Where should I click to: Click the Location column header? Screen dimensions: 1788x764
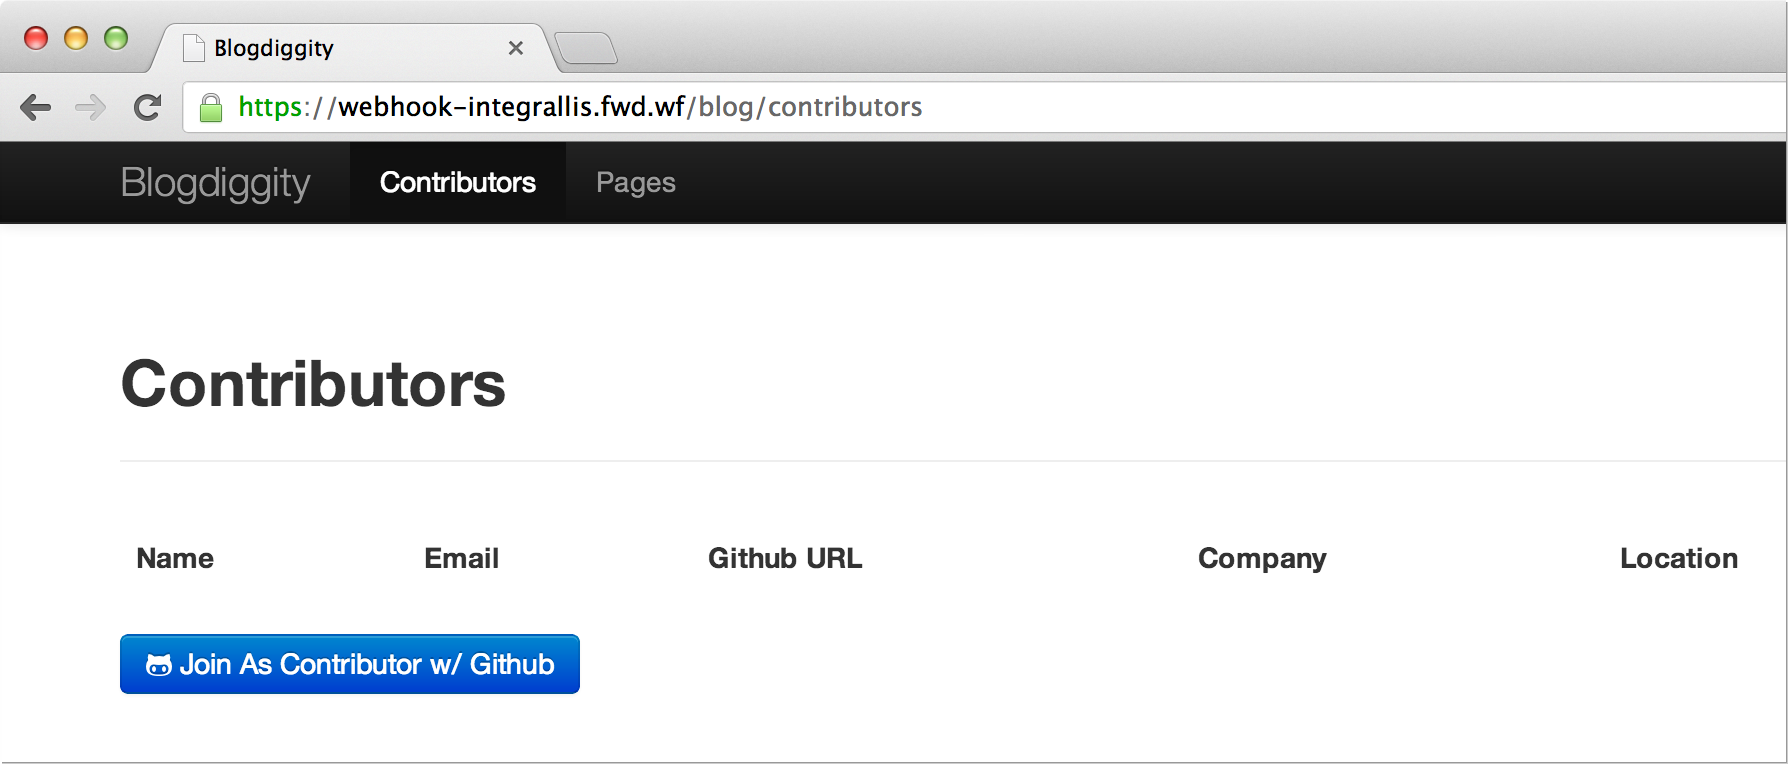[1679, 558]
